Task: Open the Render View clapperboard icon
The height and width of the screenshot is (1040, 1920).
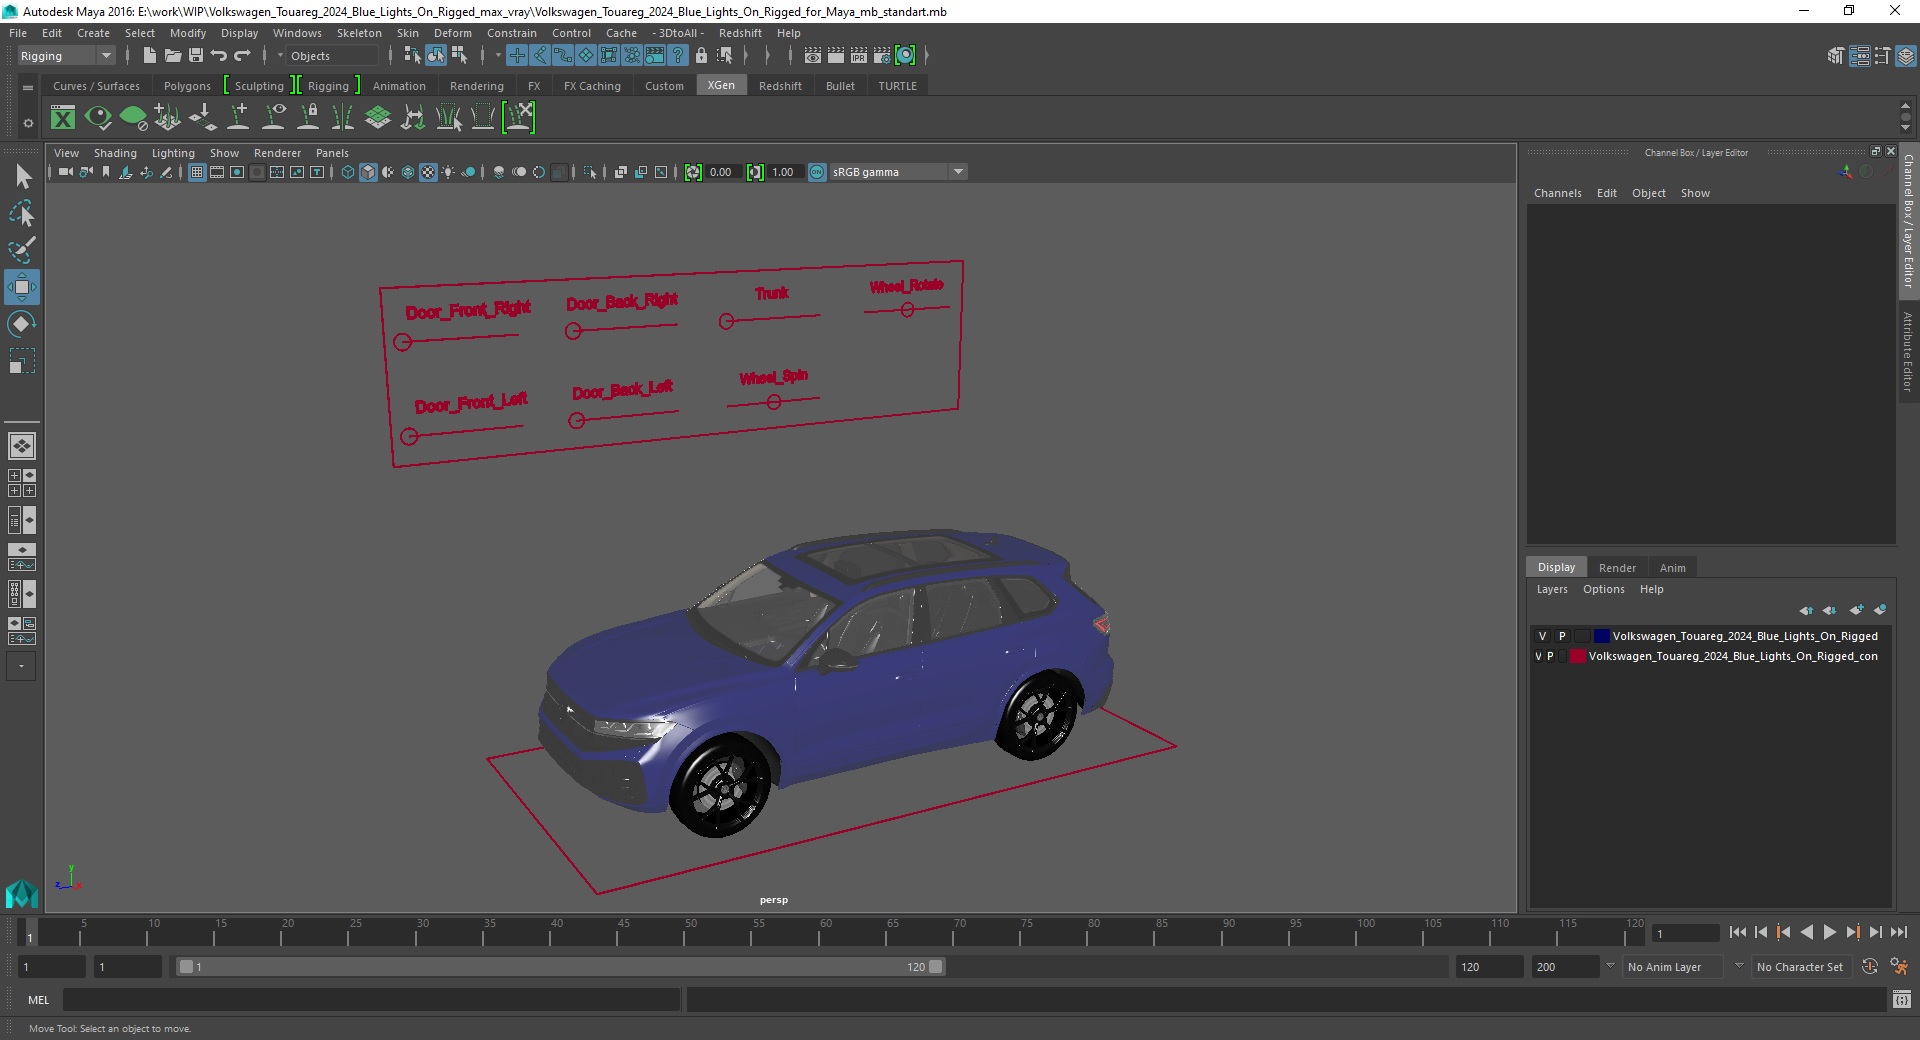Action: pyautogui.click(x=813, y=56)
